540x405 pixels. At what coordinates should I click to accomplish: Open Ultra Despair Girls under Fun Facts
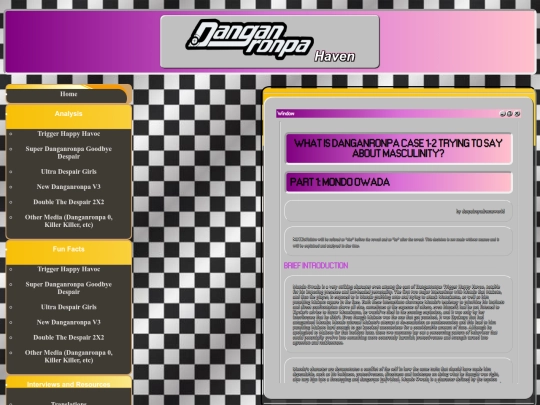(x=69, y=307)
